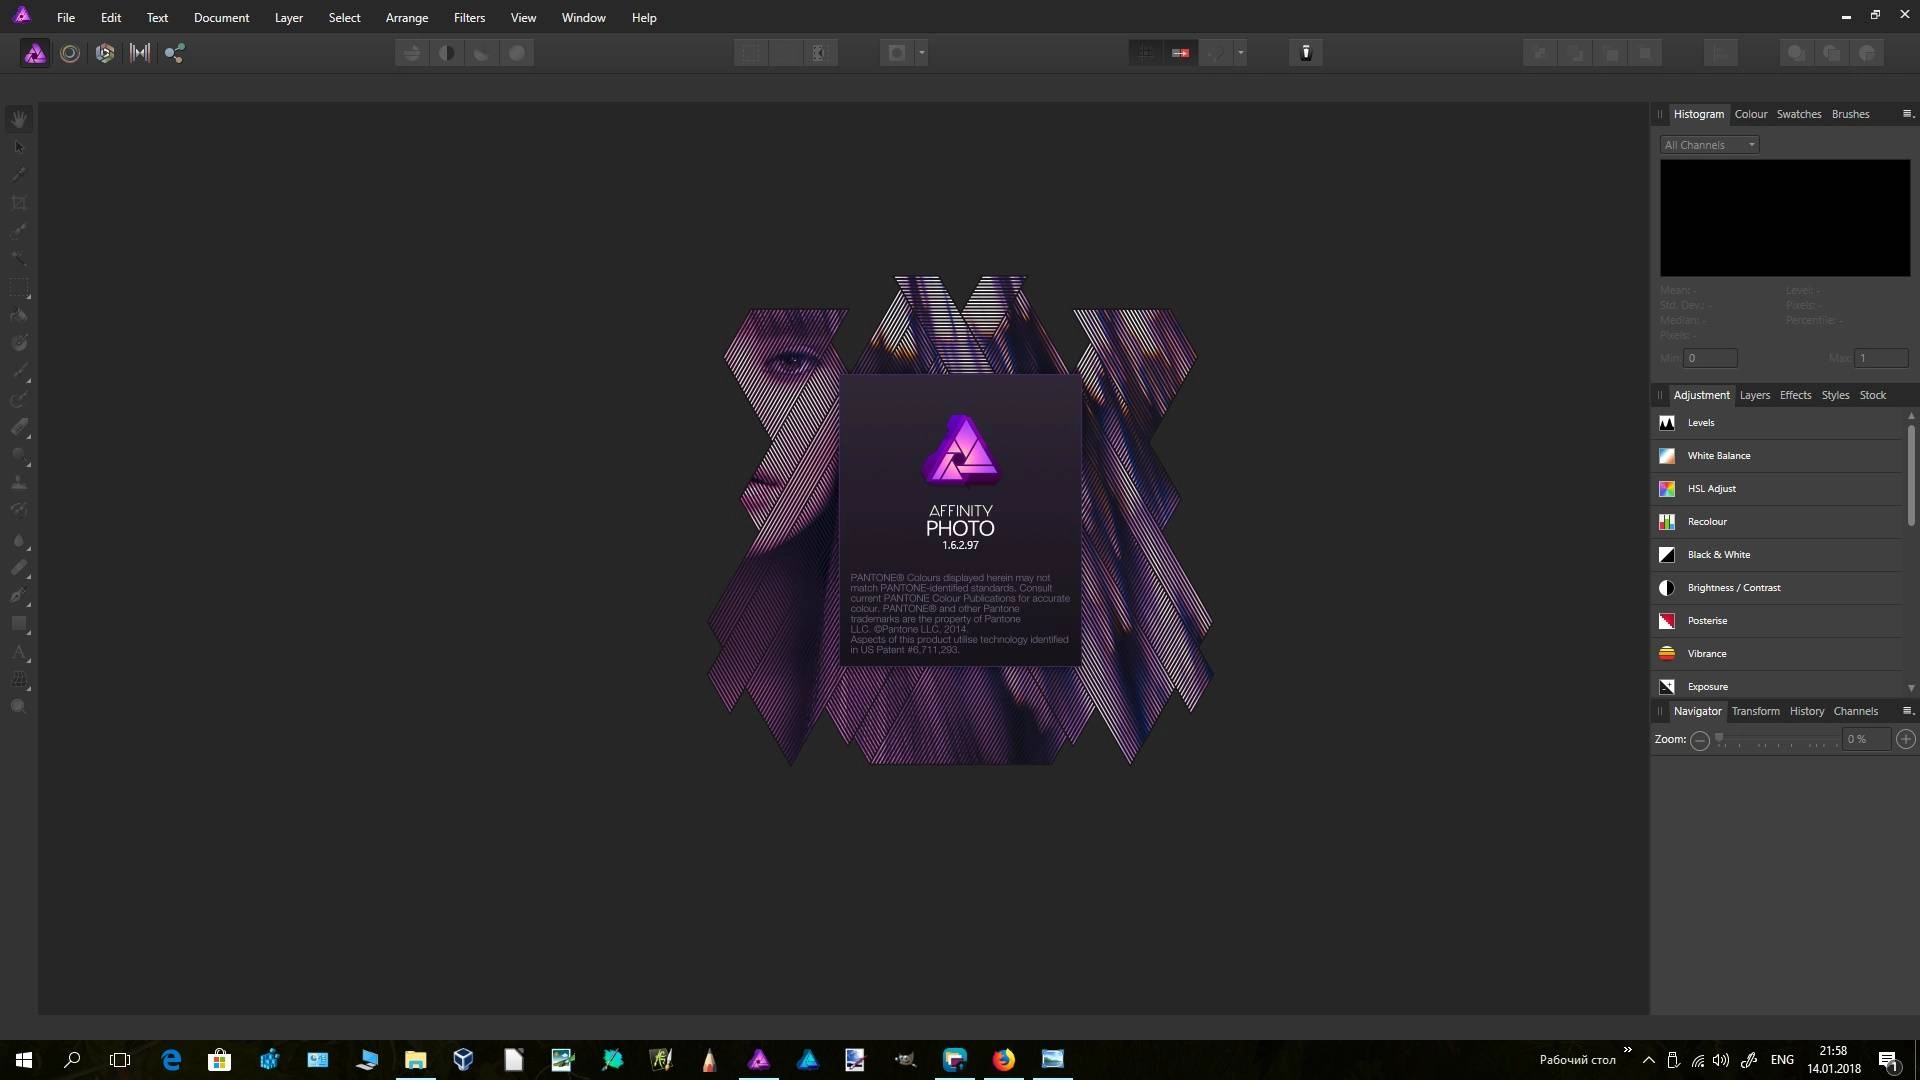
Task: Select the Zoom magnifier tool
Action: (x=19, y=707)
